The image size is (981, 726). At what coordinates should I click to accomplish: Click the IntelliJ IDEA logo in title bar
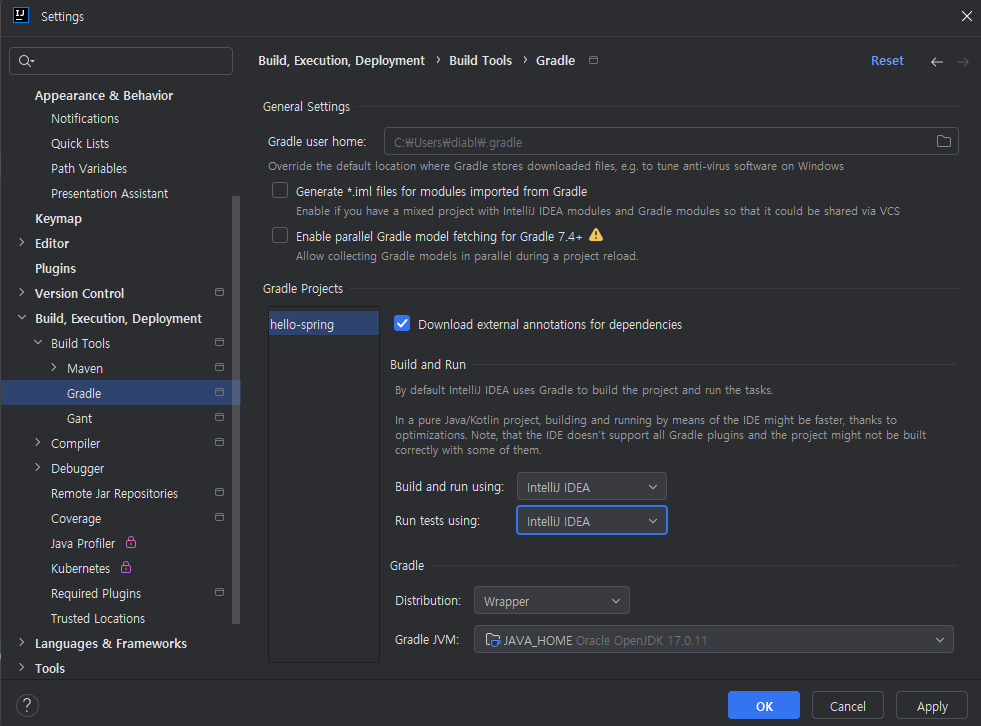21,16
